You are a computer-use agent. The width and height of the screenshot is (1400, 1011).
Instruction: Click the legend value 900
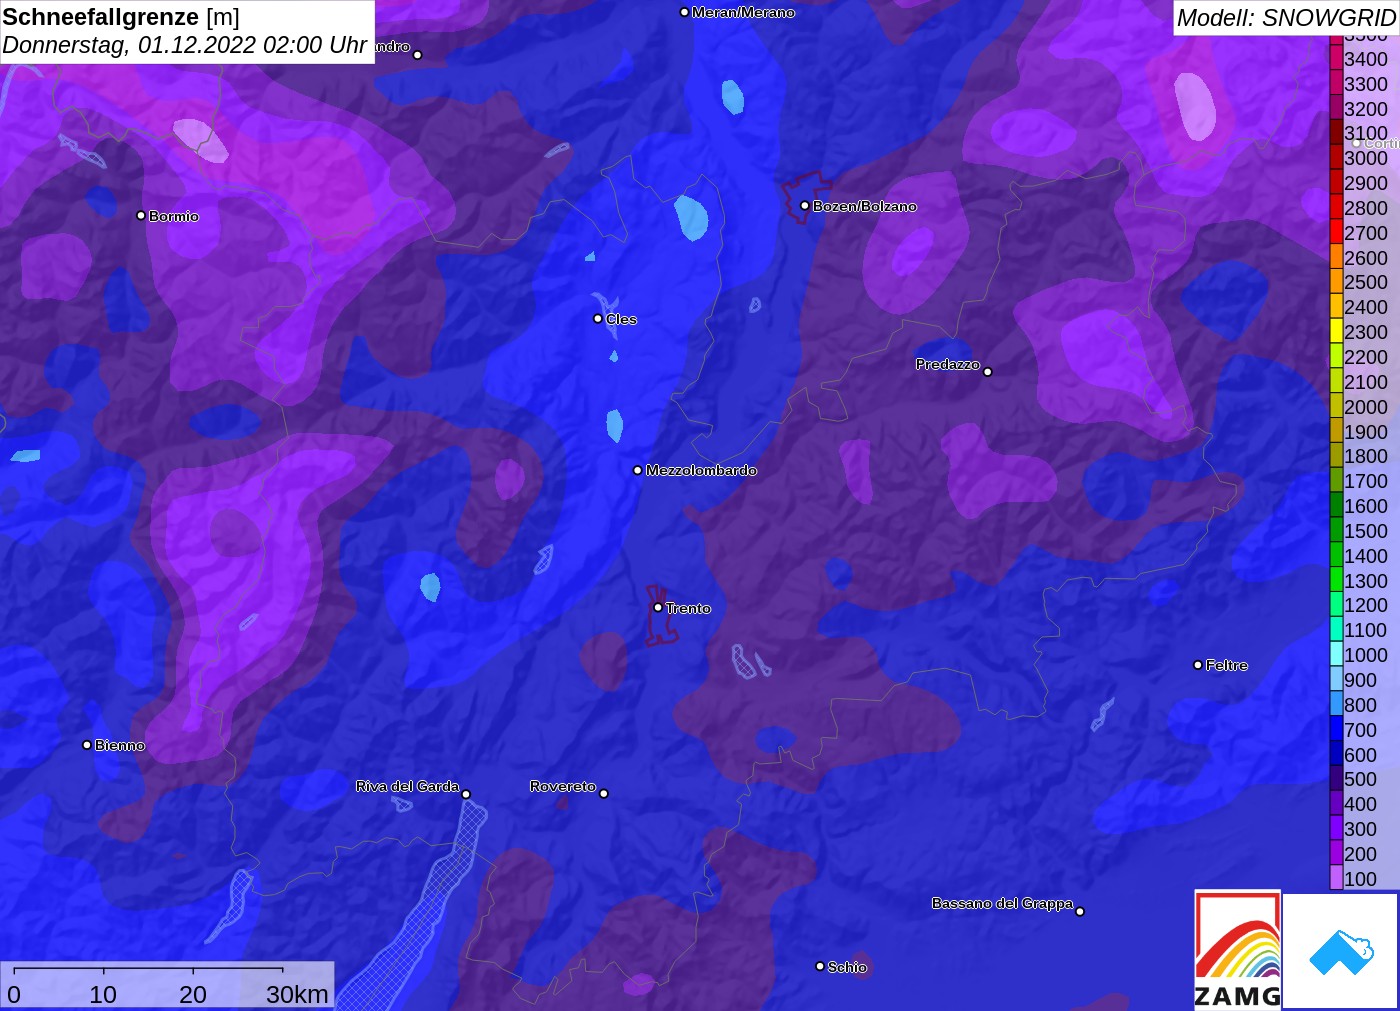1361,680
